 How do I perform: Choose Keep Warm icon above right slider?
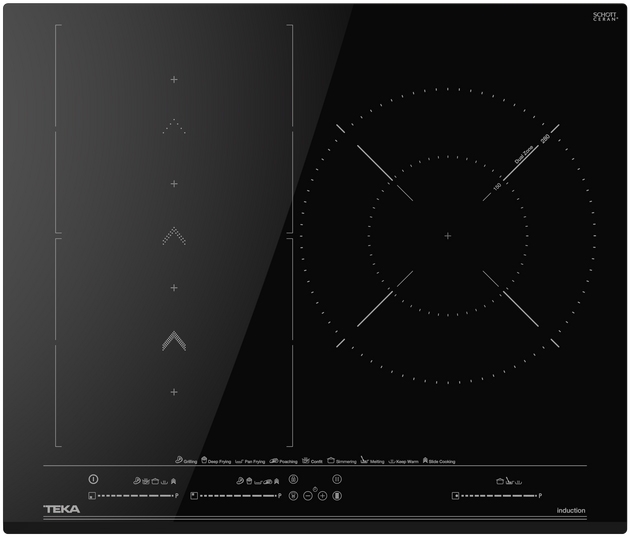coord(518,482)
